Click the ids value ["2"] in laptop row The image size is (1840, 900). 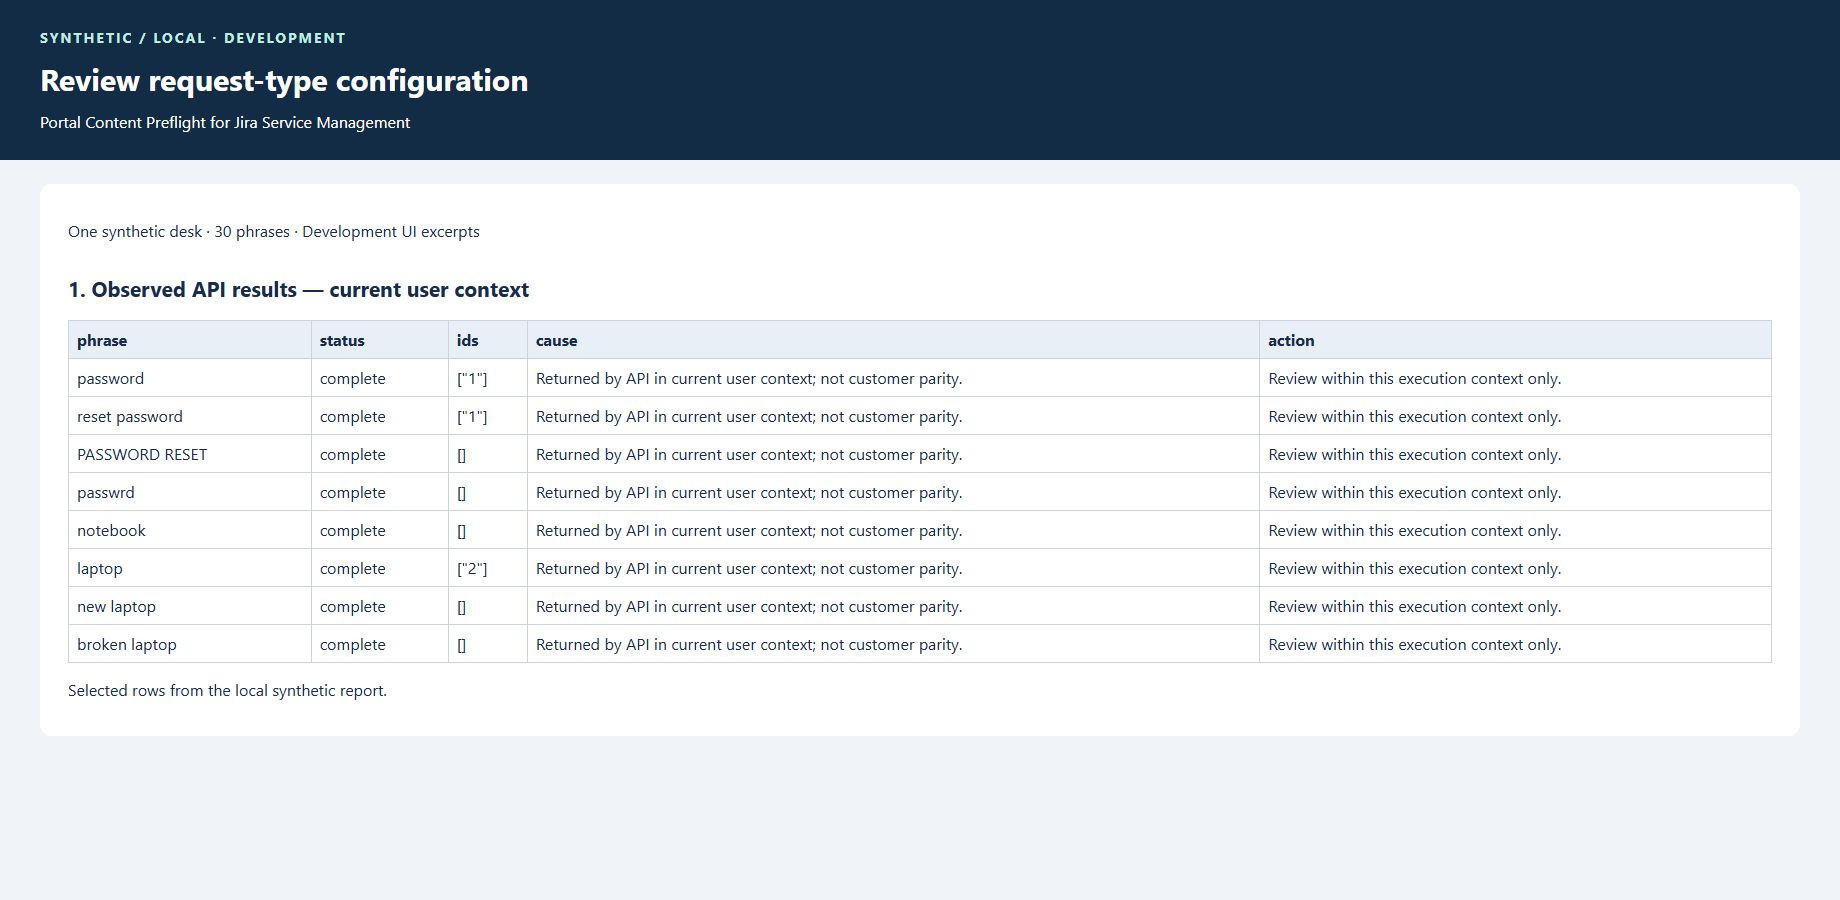point(472,569)
